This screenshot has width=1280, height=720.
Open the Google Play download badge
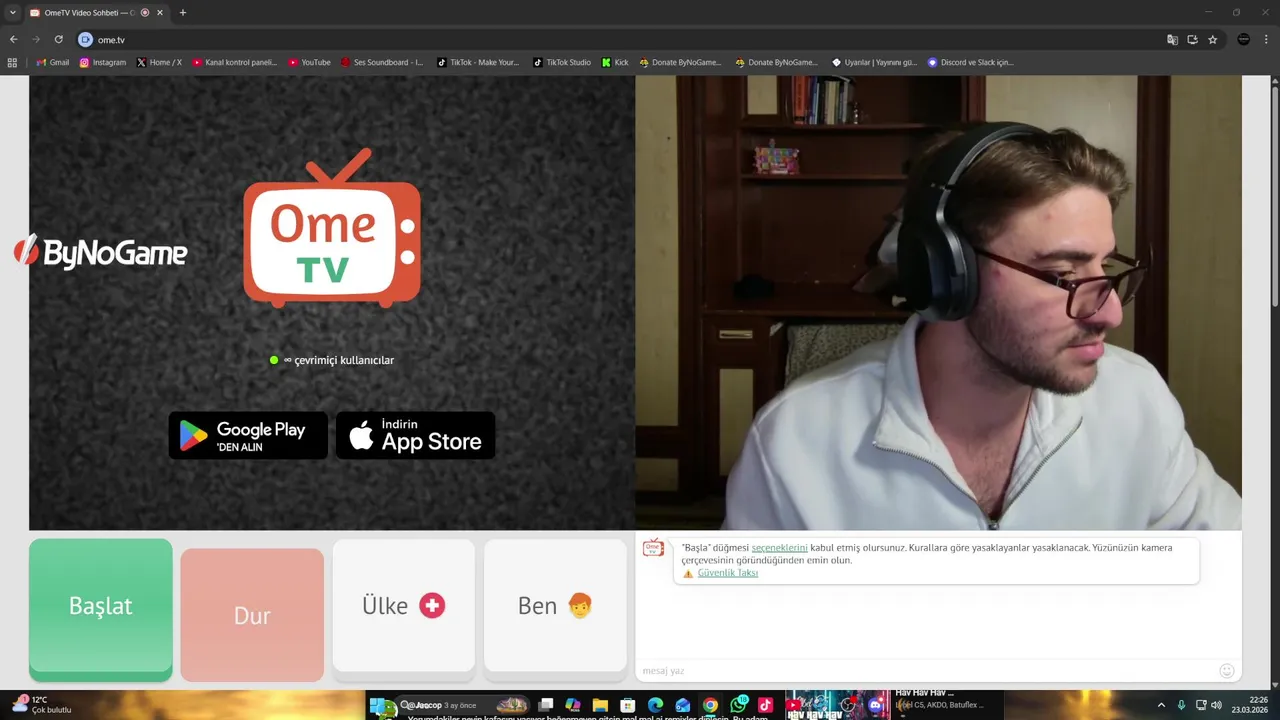coord(248,435)
